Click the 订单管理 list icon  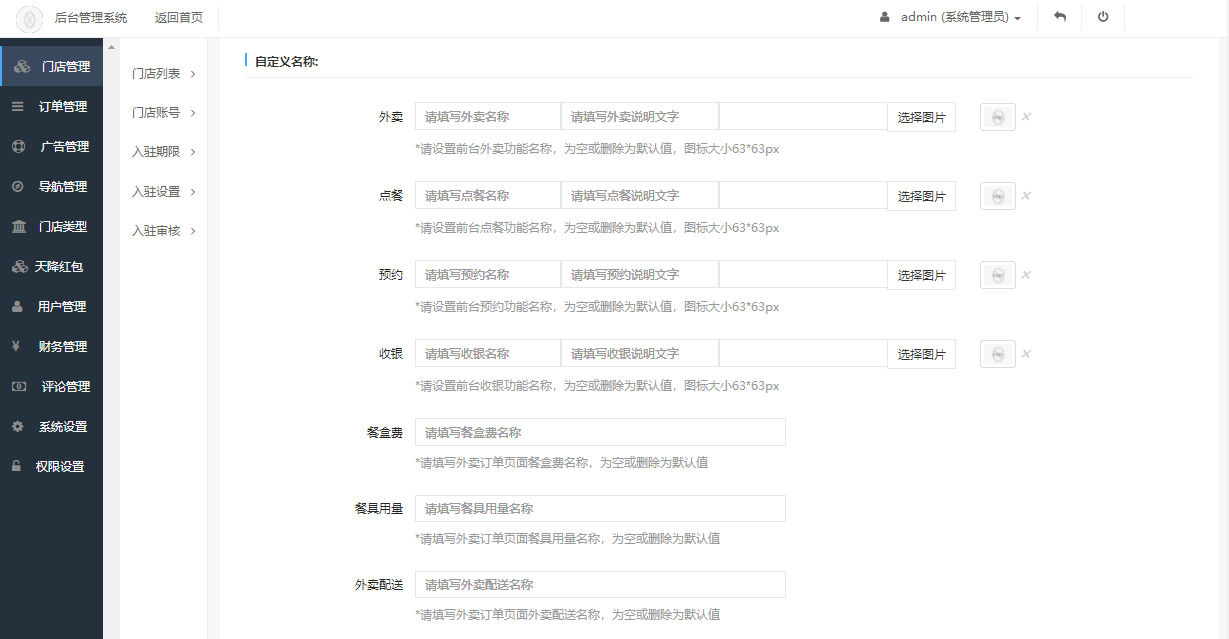tap(18, 106)
